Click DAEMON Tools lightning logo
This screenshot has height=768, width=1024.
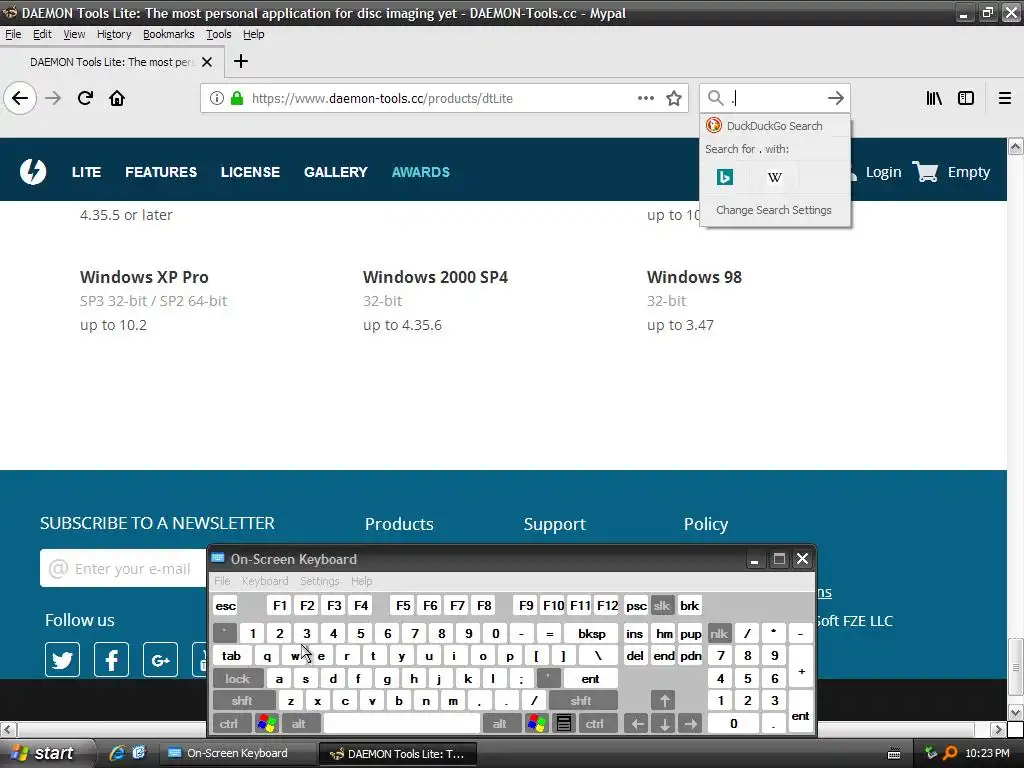(x=33, y=172)
